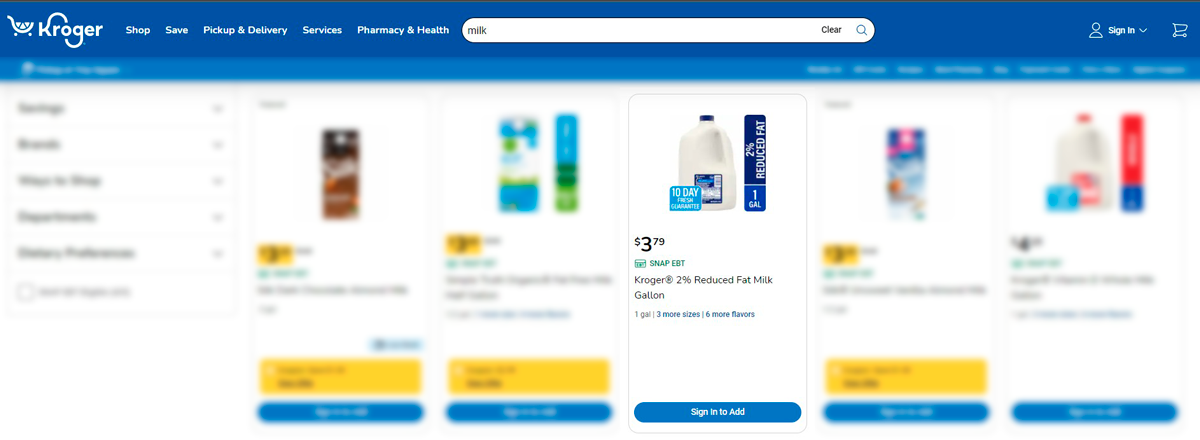Click the Kroger logo
Screen dimensions: 1200x440
pos(55,30)
